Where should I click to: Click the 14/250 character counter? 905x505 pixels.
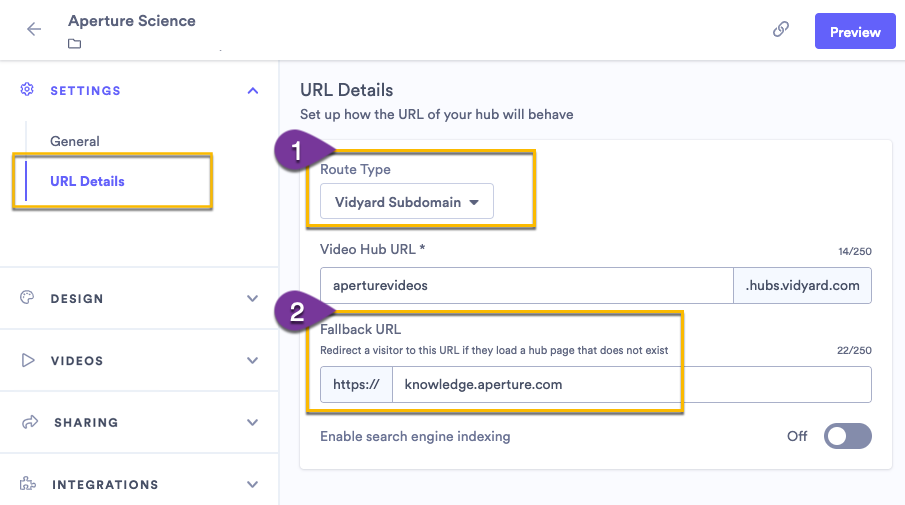(x=855, y=252)
